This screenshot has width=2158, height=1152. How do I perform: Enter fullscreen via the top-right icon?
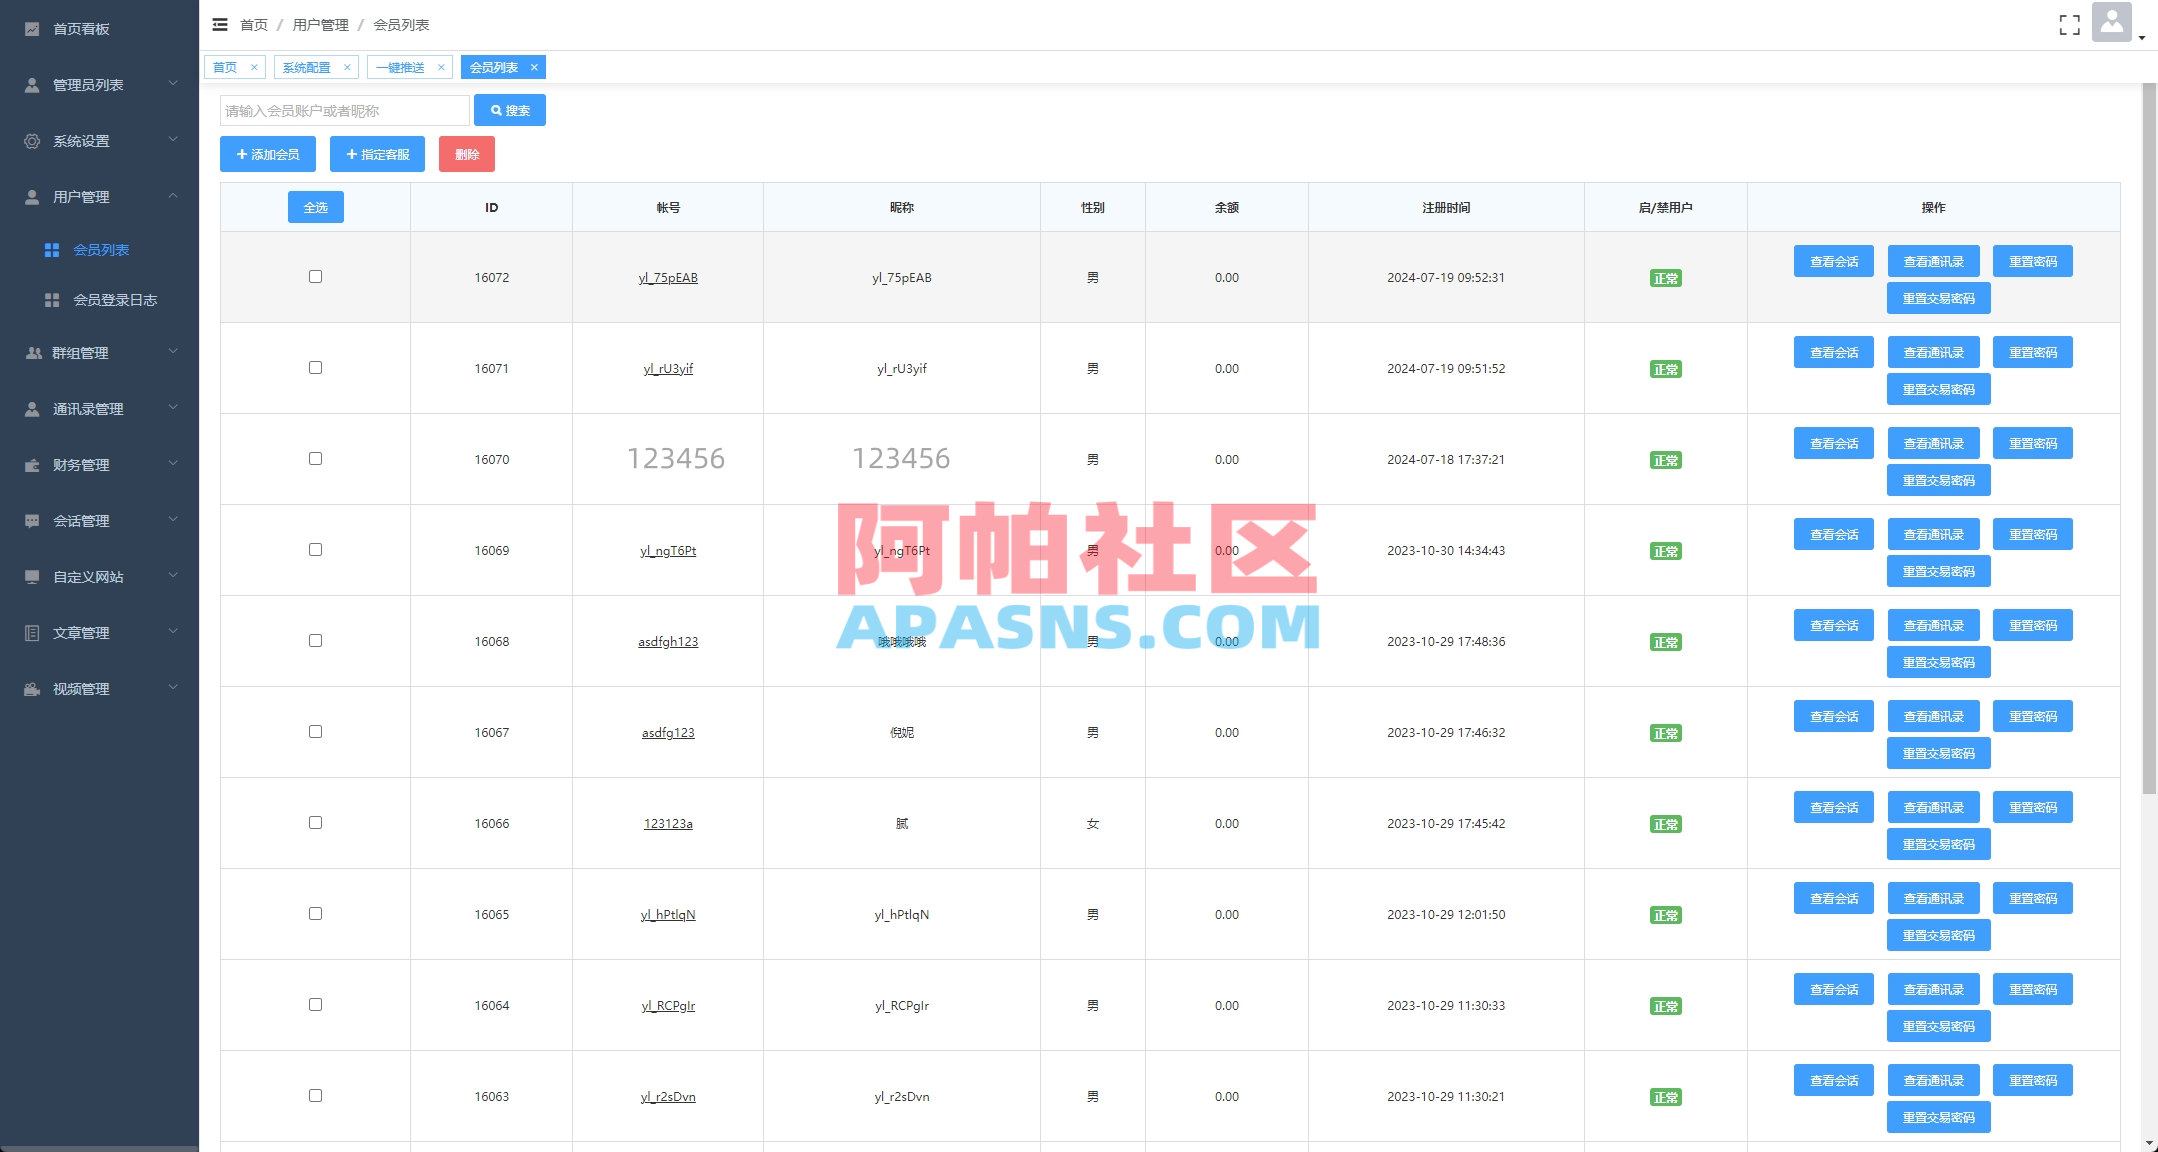[2069, 25]
